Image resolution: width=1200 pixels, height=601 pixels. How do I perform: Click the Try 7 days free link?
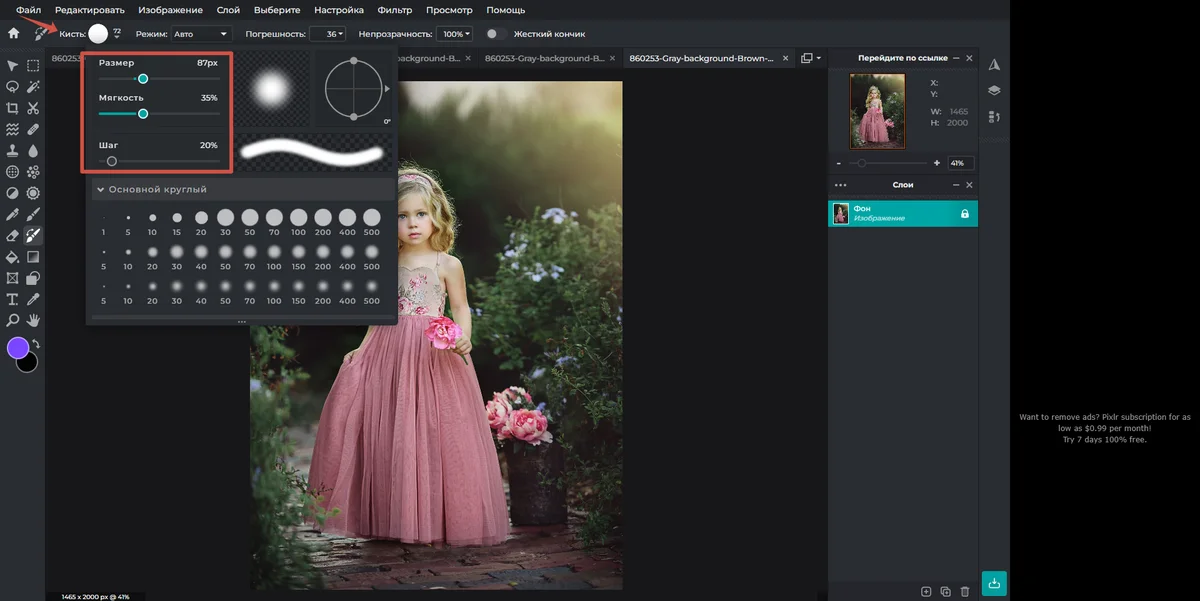pos(1105,439)
